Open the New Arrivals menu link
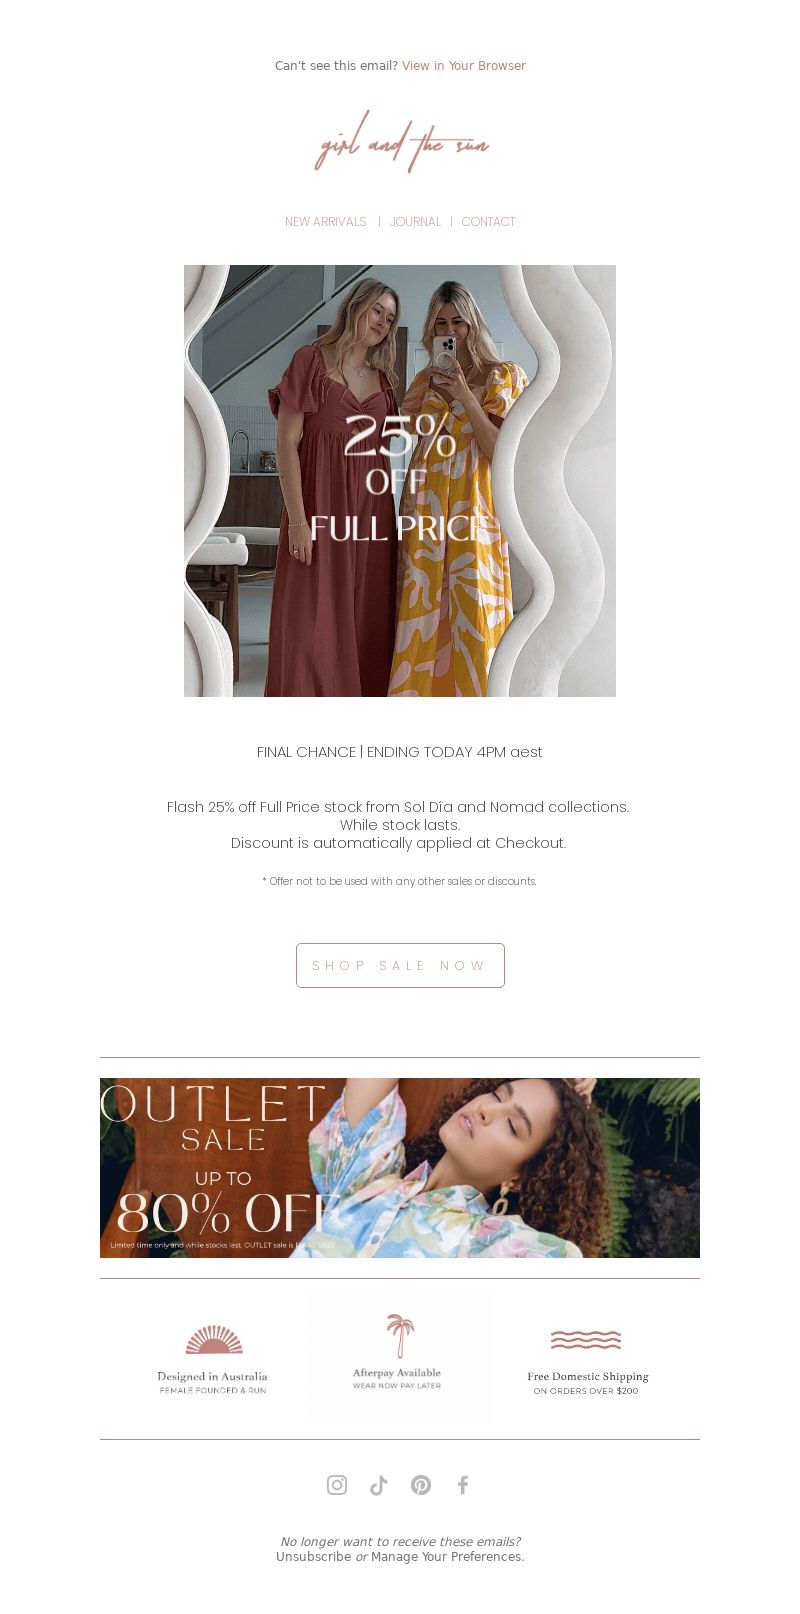Image resolution: width=800 pixels, height=1614 pixels. pyautogui.click(x=326, y=222)
